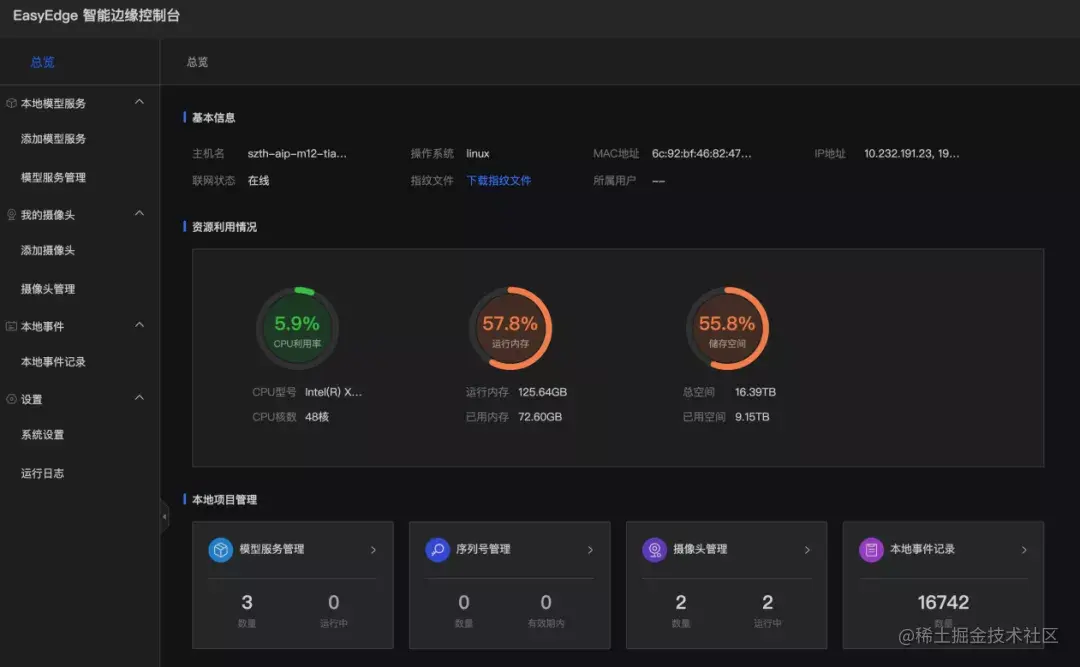Screen dimensions: 1080x667
Task: Click the purple 摄像头管理 card icon
Action: [x=654, y=550]
